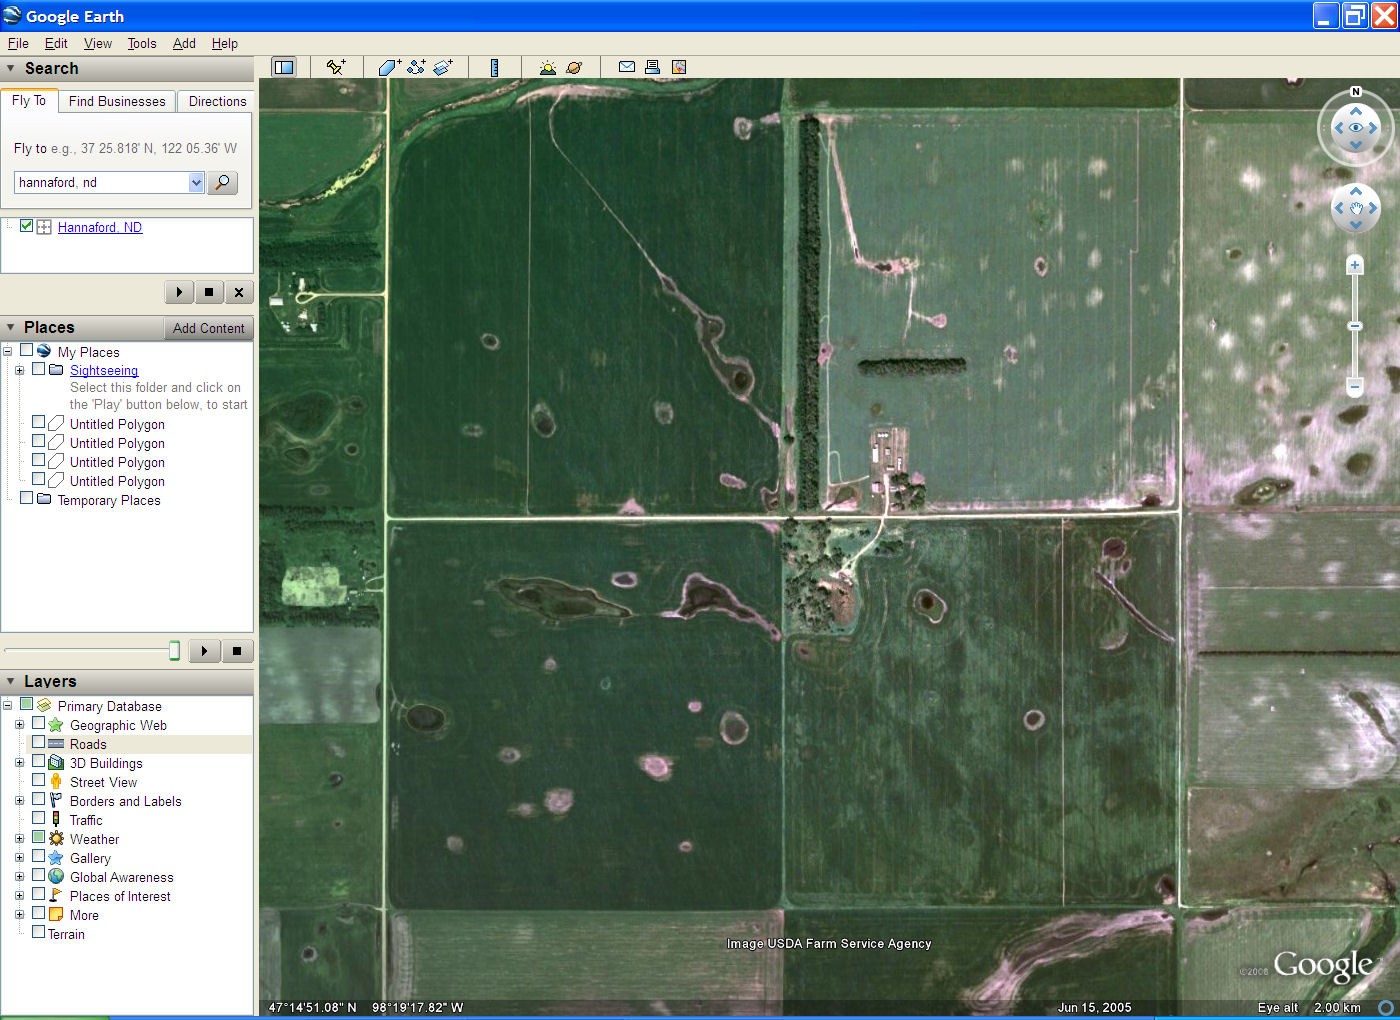Open the Edit menu
This screenshot has height=1020, width=1400.
(x=56, y=43)
